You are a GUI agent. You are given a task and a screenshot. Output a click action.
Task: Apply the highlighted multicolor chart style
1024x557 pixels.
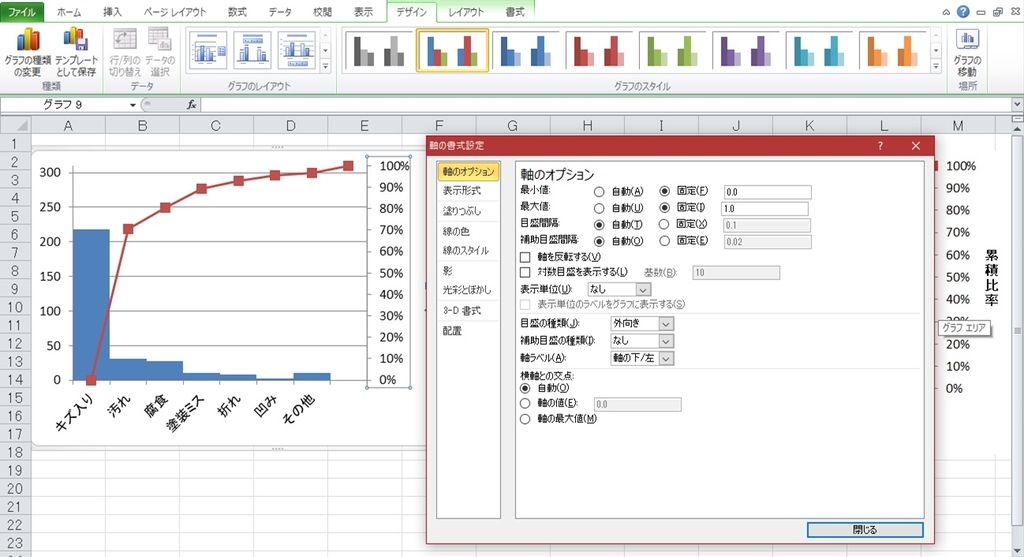pos(452,50)
